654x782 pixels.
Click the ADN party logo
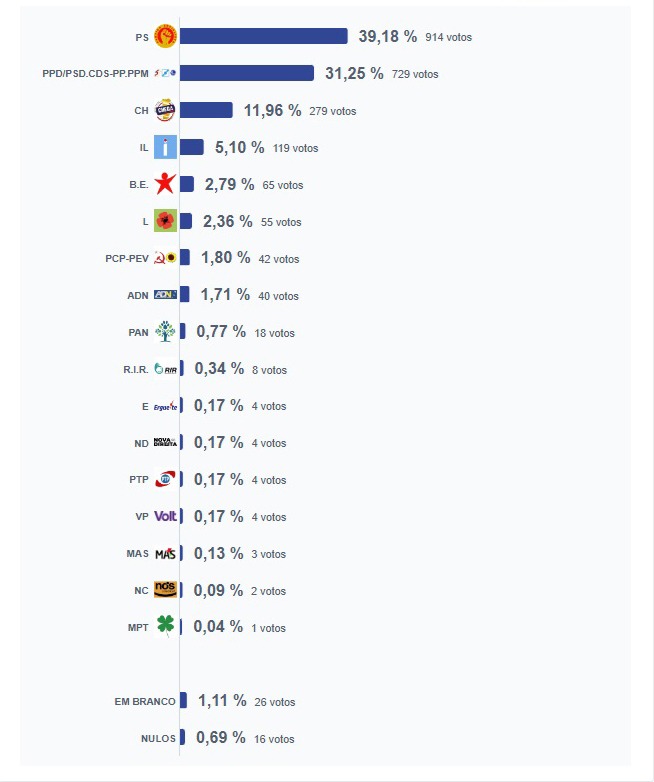point(165,295)
